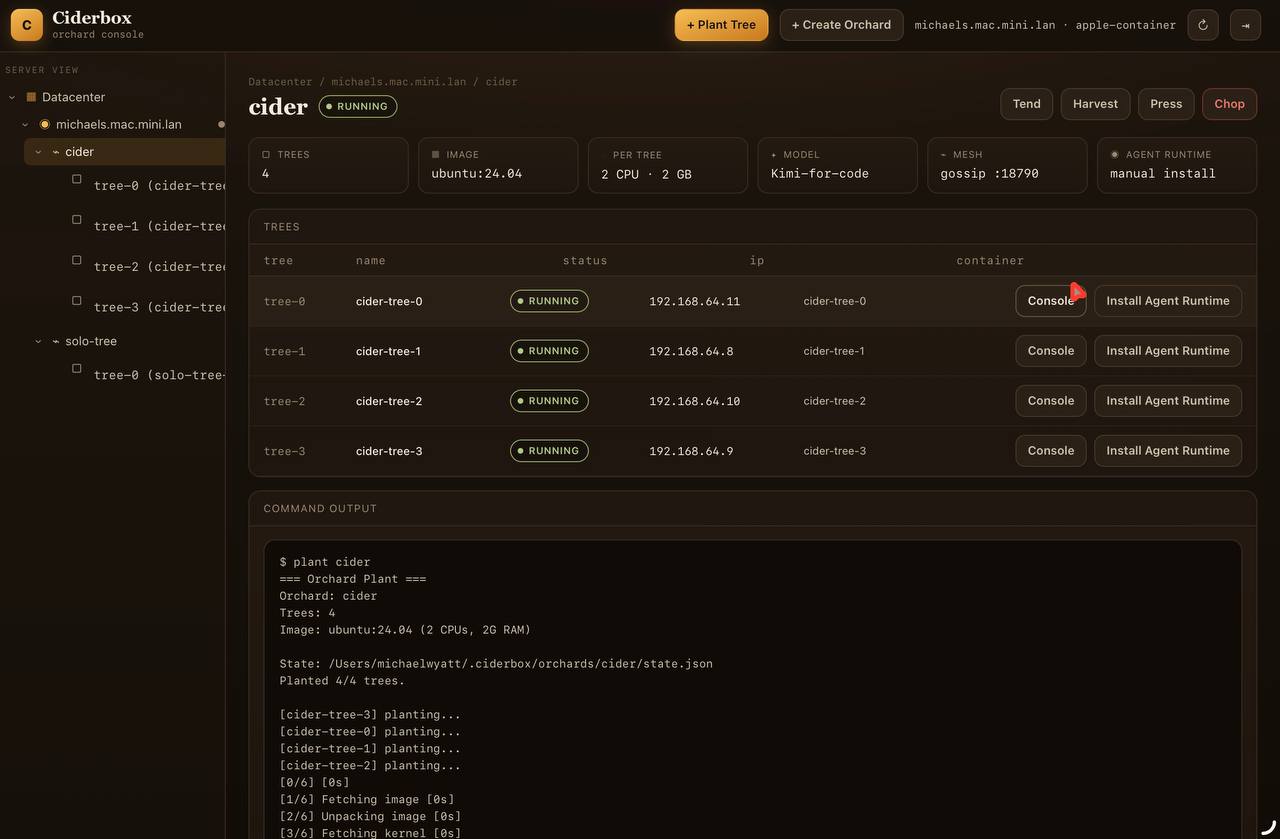Click IP address 192.168.64.11
The width and height of the screenshot is (1280, 839).
694,301
